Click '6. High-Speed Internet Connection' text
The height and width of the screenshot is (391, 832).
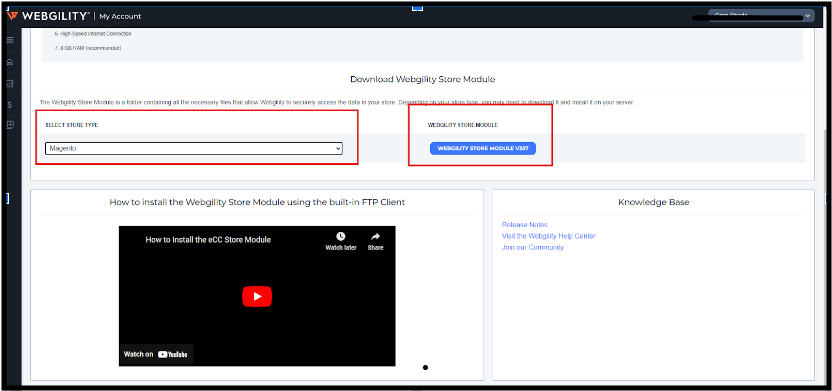click(x=93, y=34)
